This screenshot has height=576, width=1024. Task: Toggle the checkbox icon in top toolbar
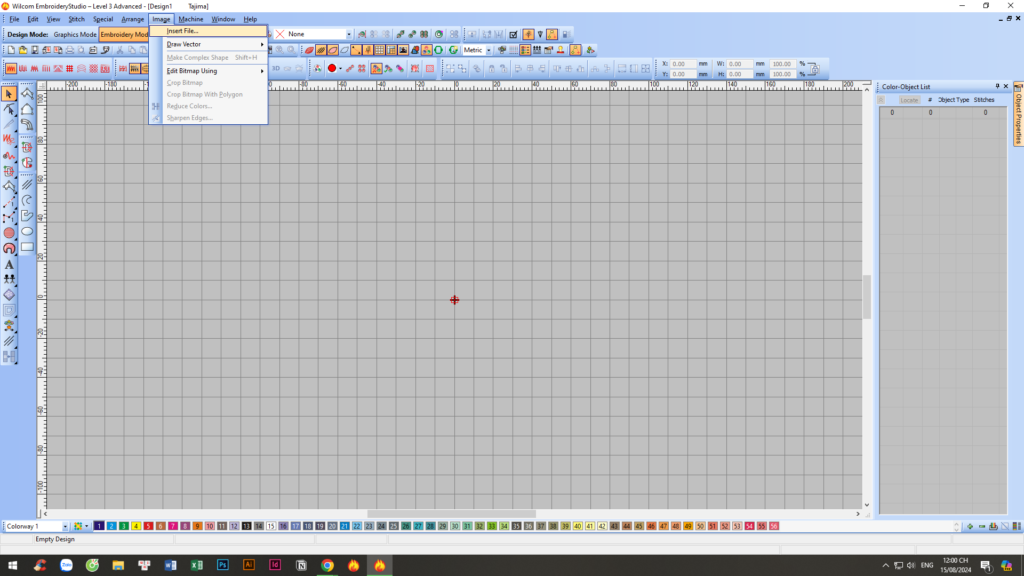click(x=513, y=34)
